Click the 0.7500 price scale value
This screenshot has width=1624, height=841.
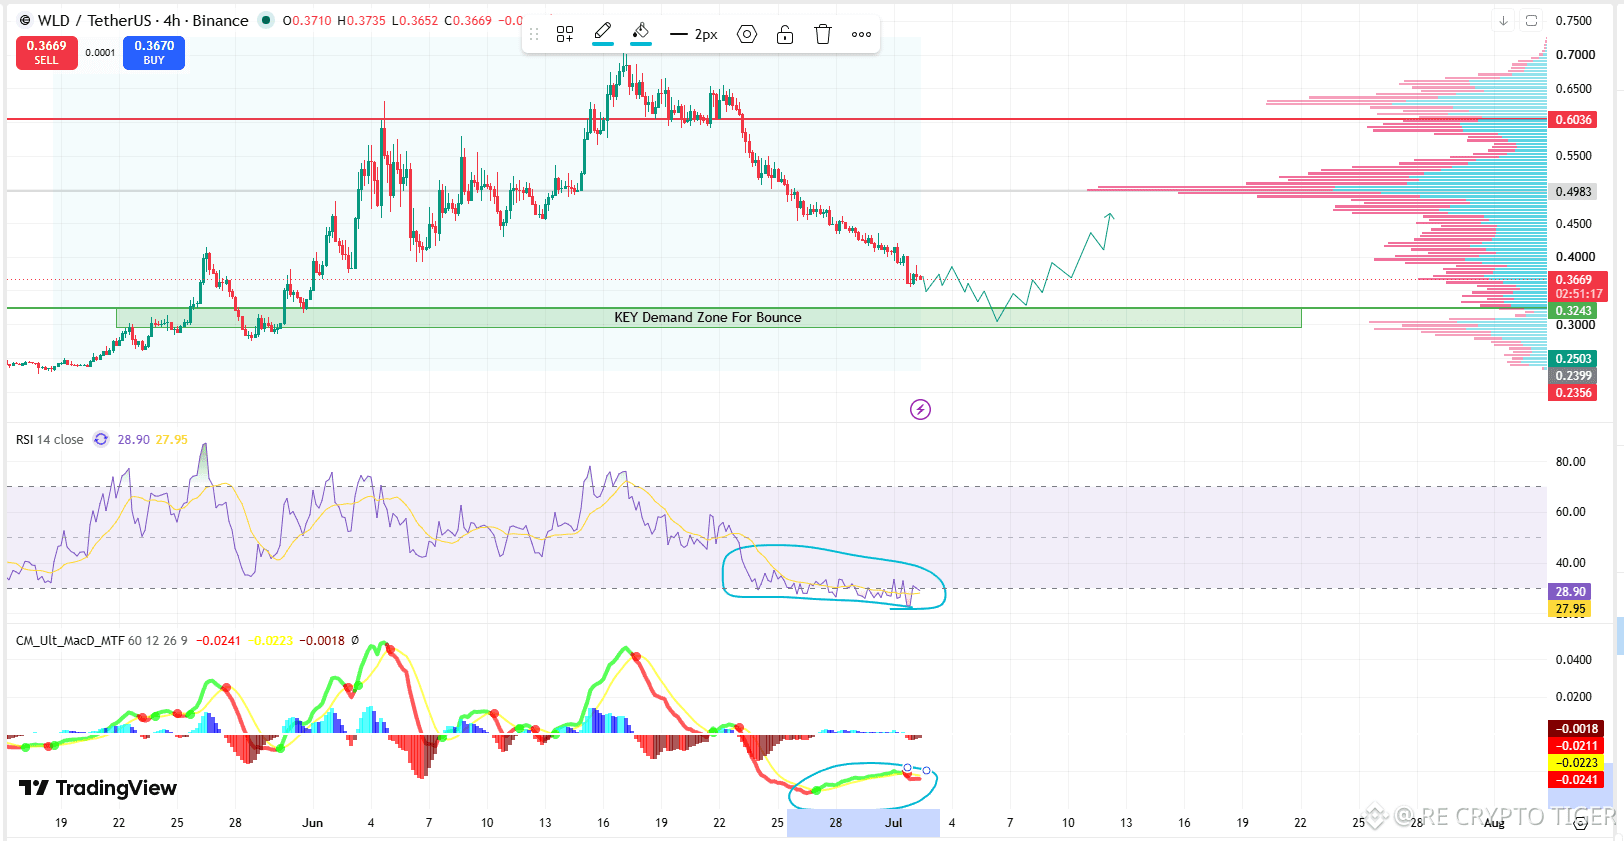tap(1574, 21)
